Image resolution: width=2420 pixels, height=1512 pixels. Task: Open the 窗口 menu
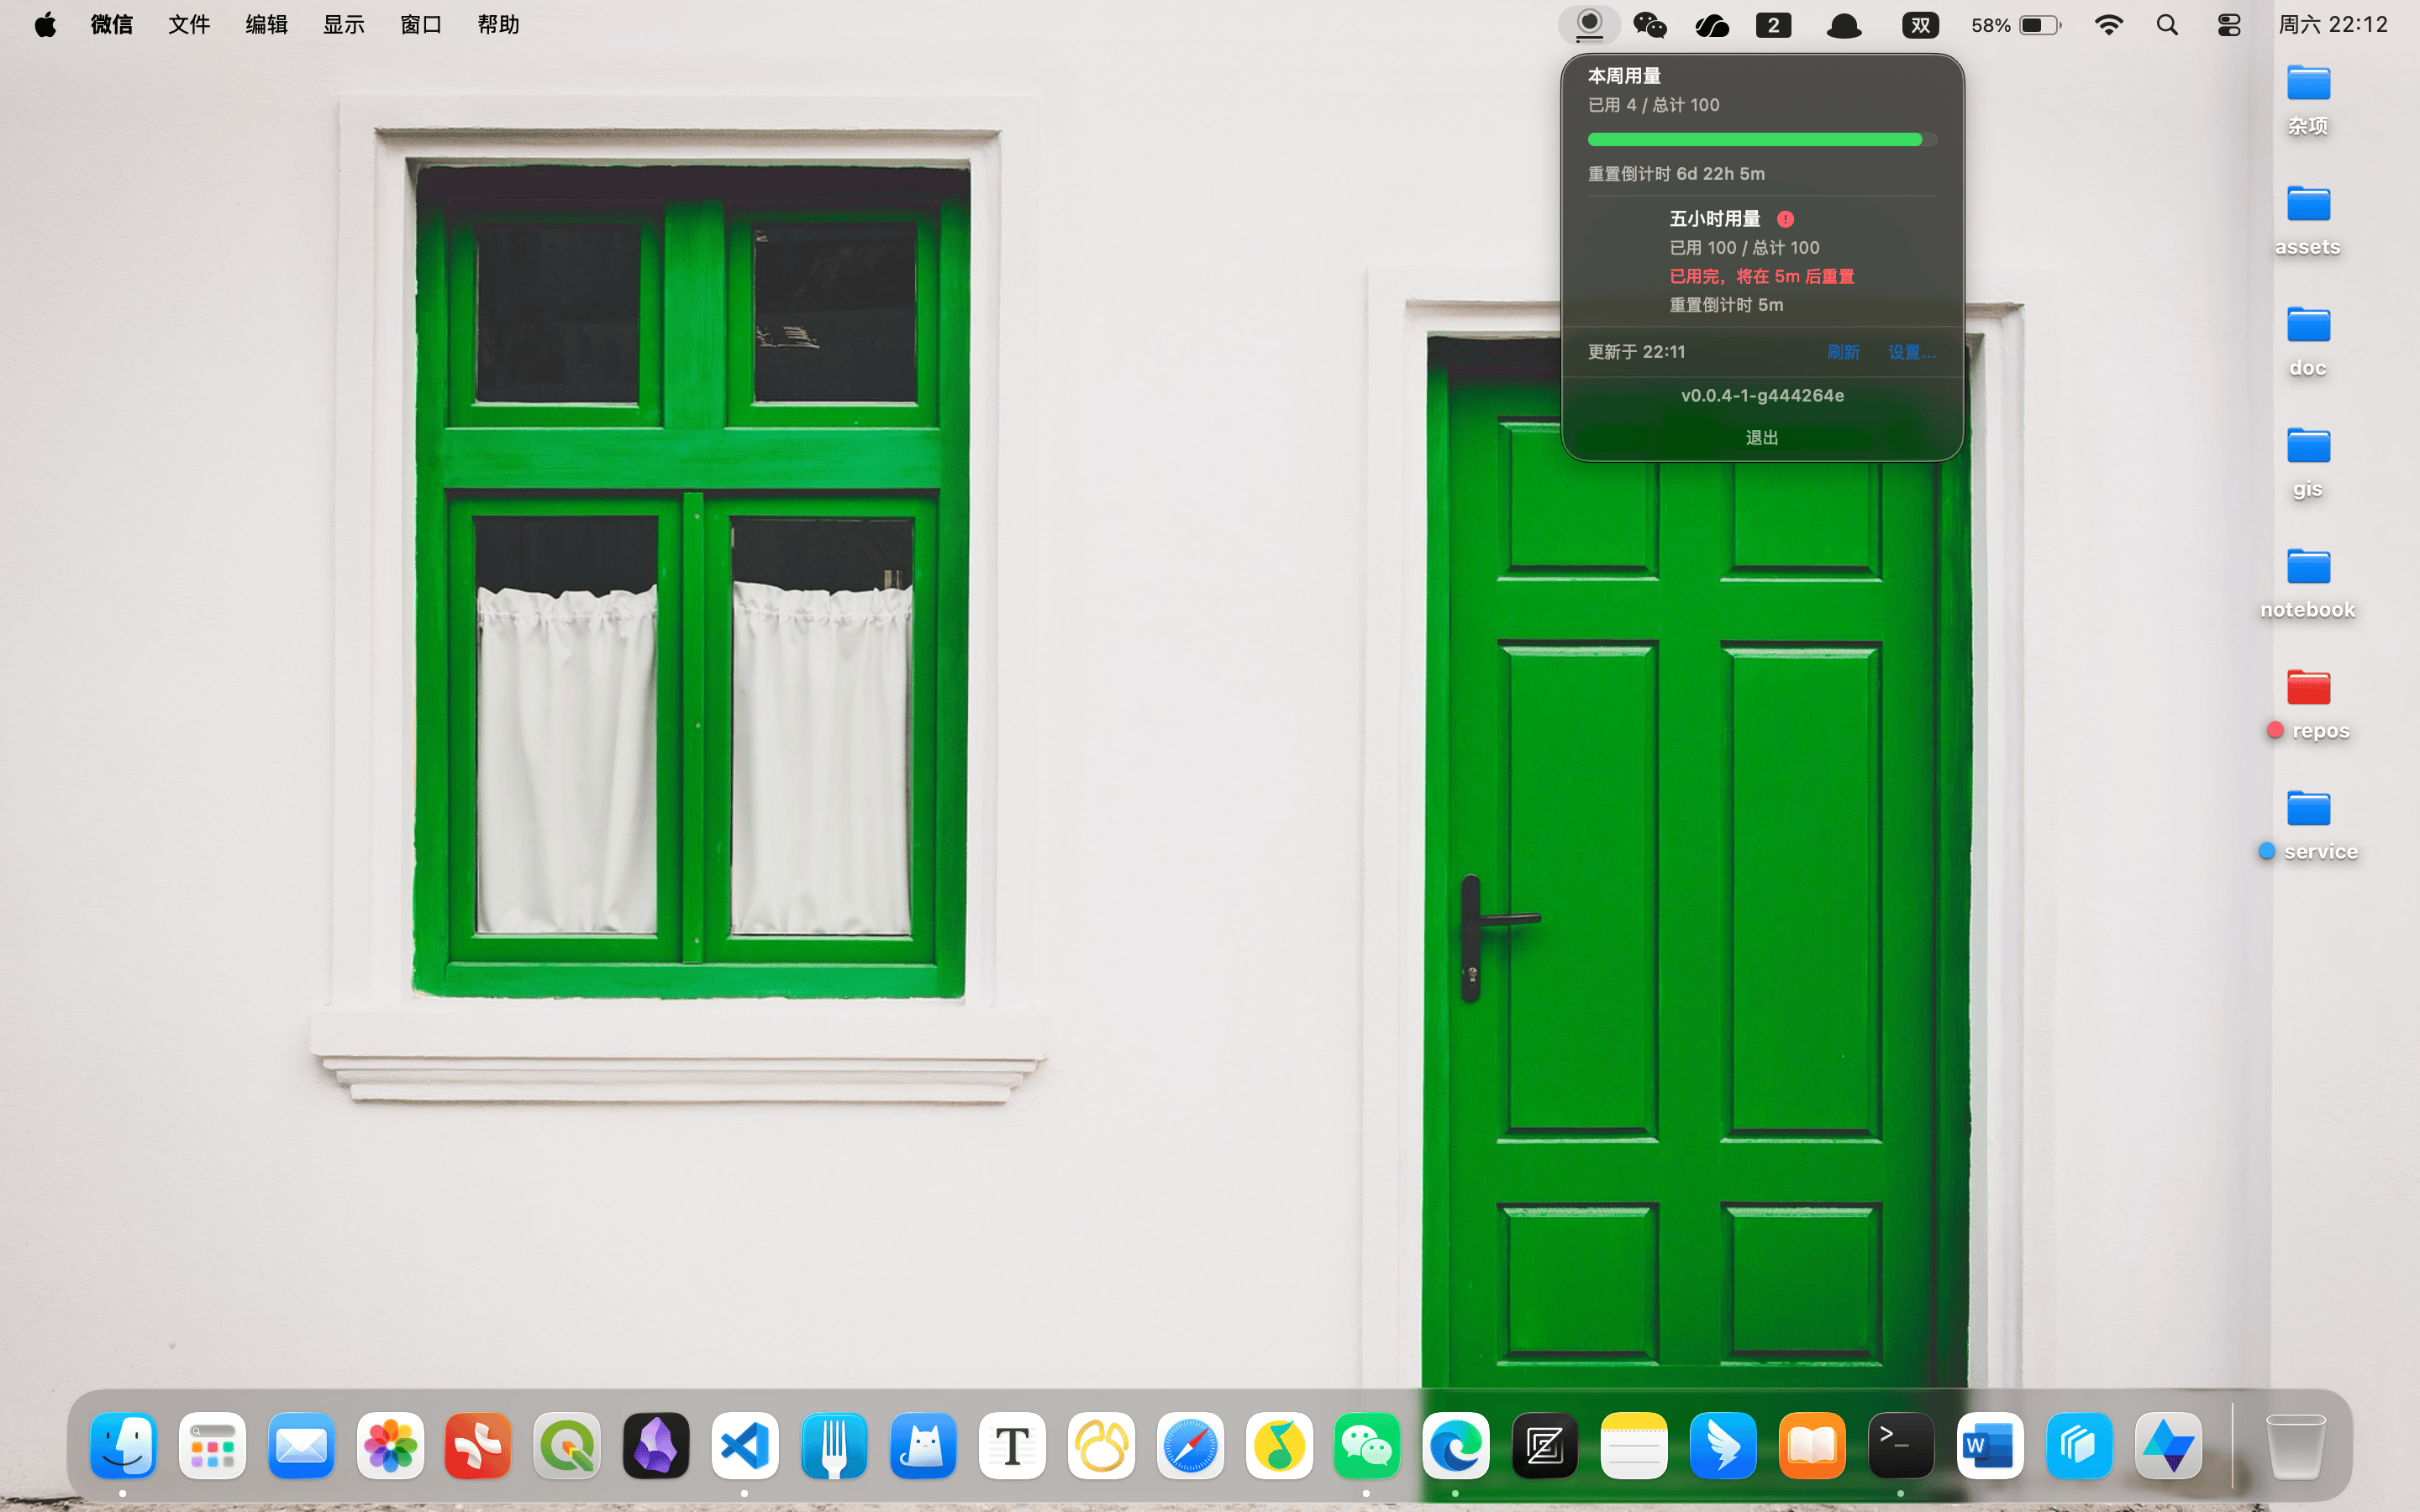[x=421, y=25]
